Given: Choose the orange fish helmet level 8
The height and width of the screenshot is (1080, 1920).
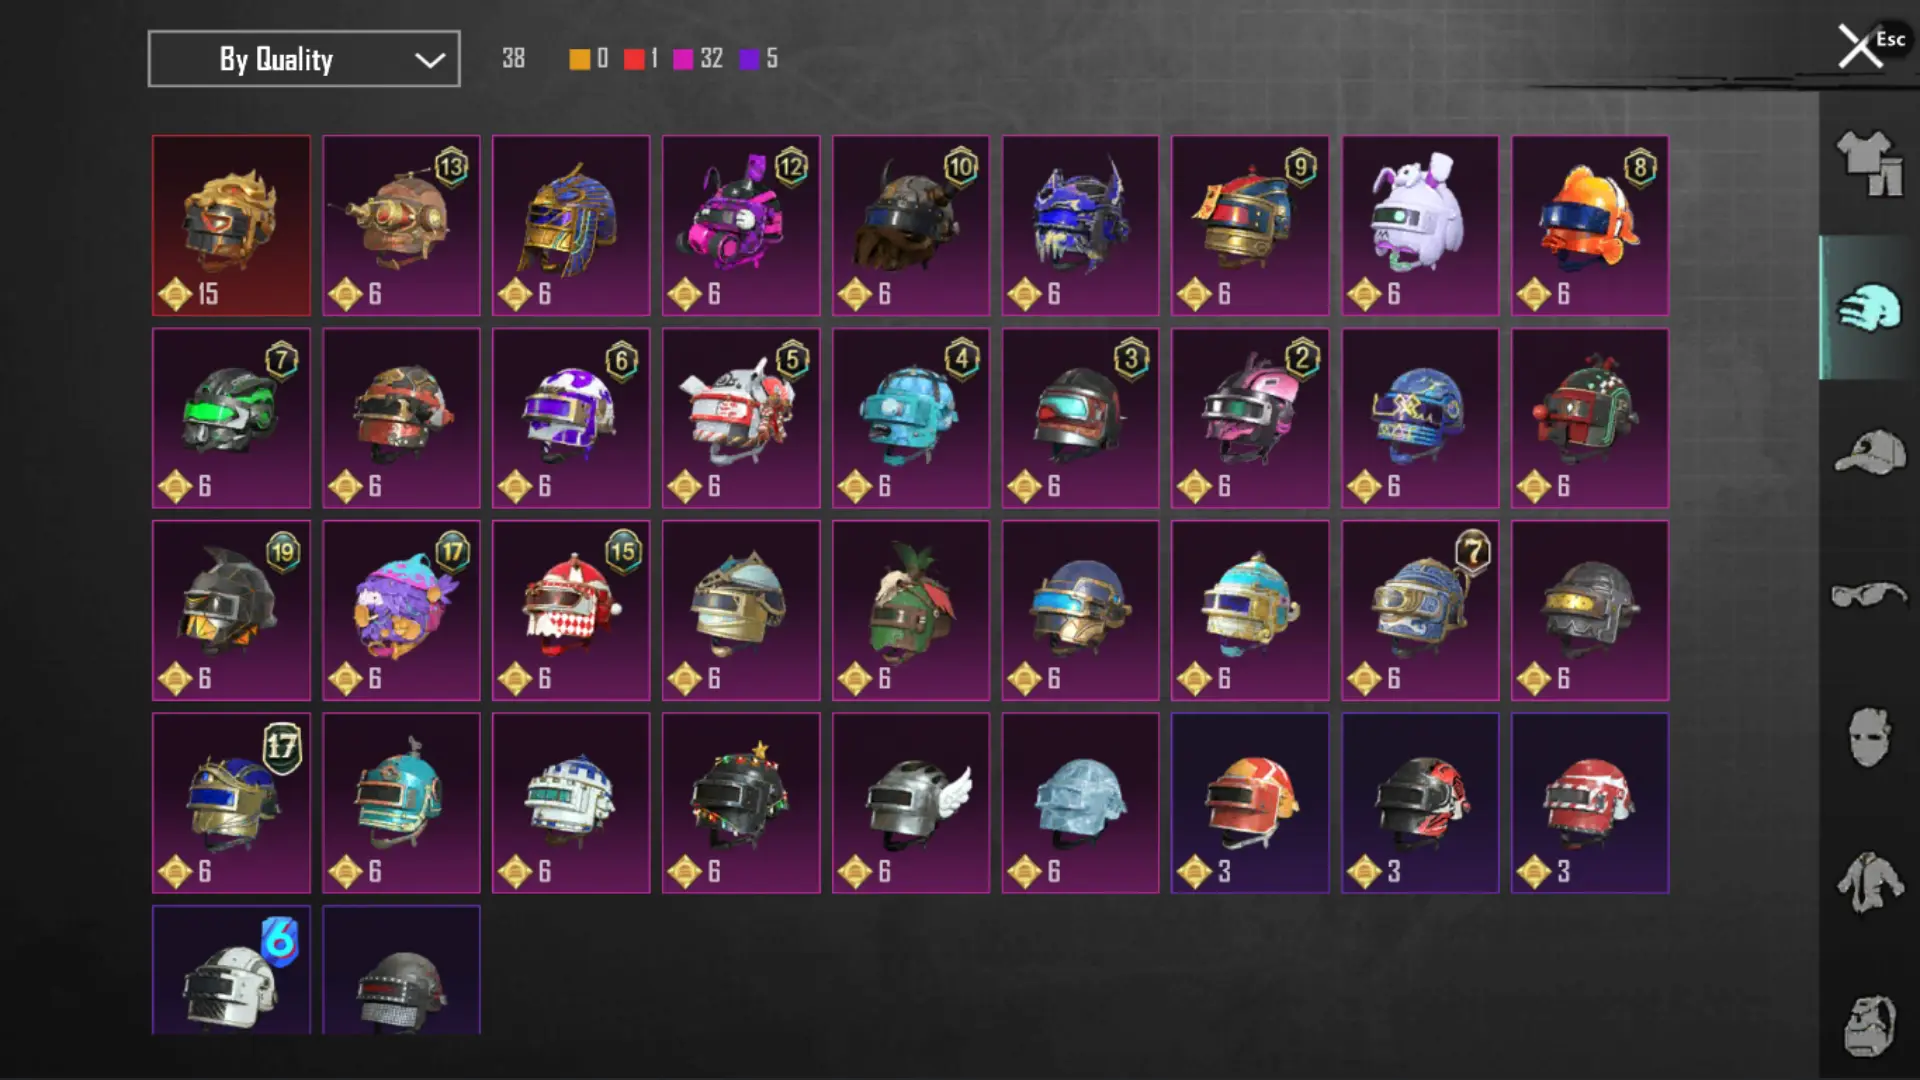Looking at the screenshot, I should click(1590, 226).
